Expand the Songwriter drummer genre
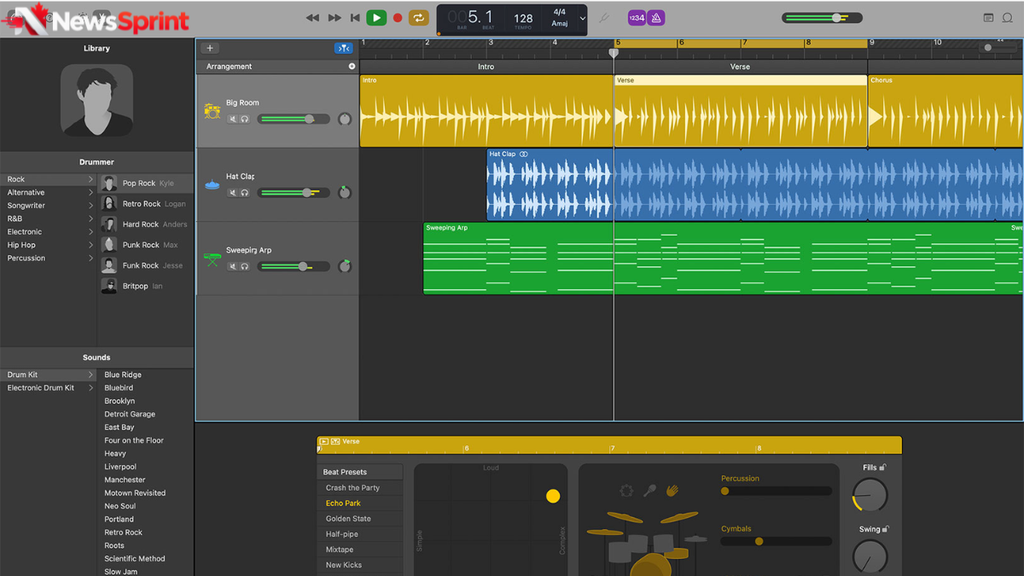This screenshot has width=1024, height=576. pos(90,206)
